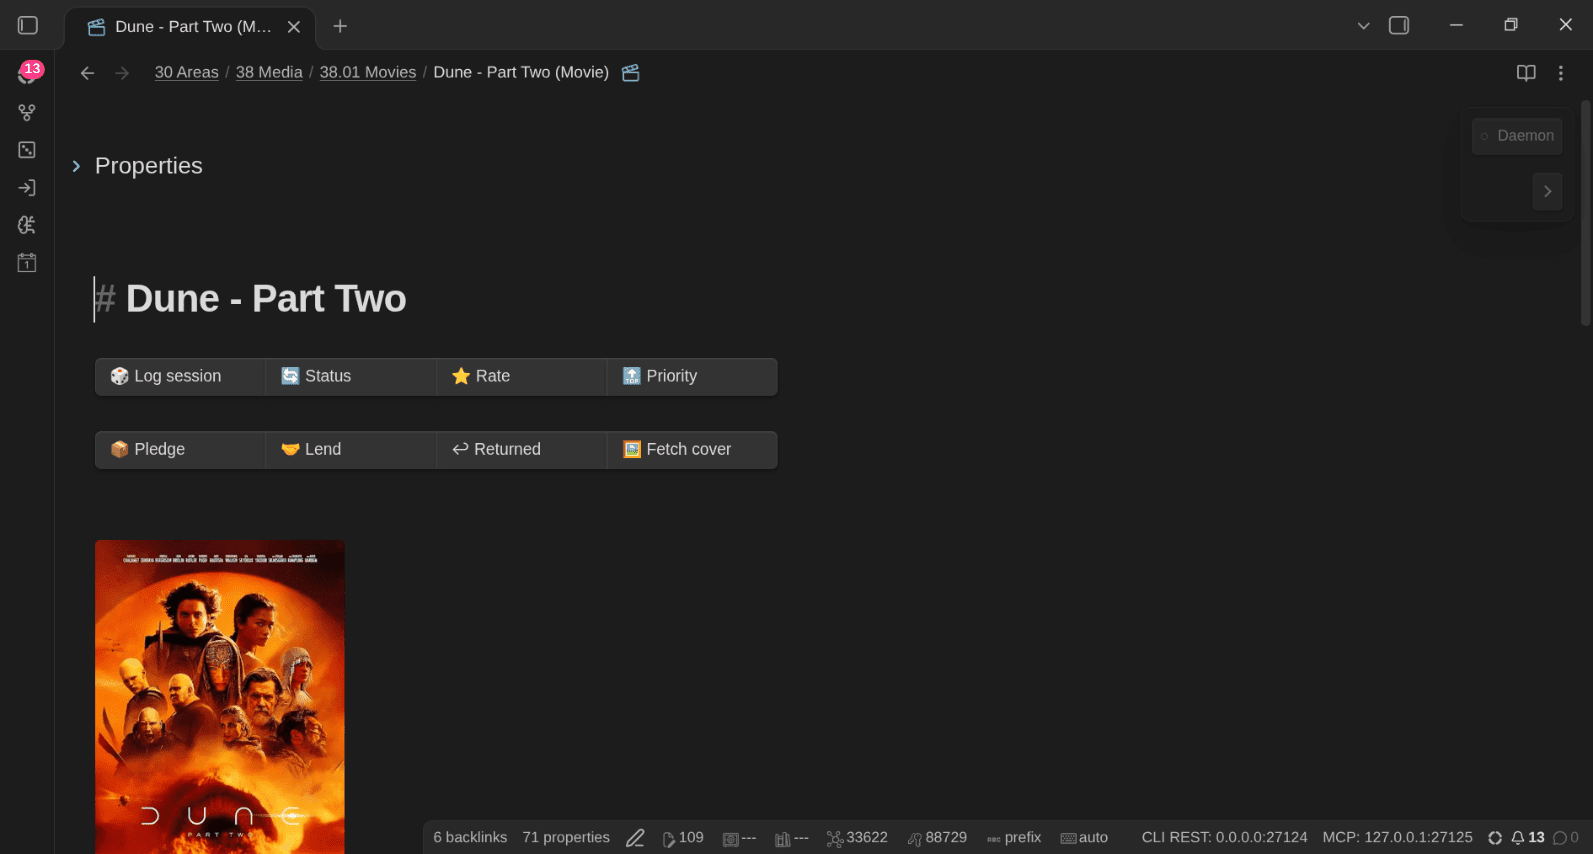Click 71 properties in status bar
The width and height of the screenshot is (1593, 854).
coord(566,838)
